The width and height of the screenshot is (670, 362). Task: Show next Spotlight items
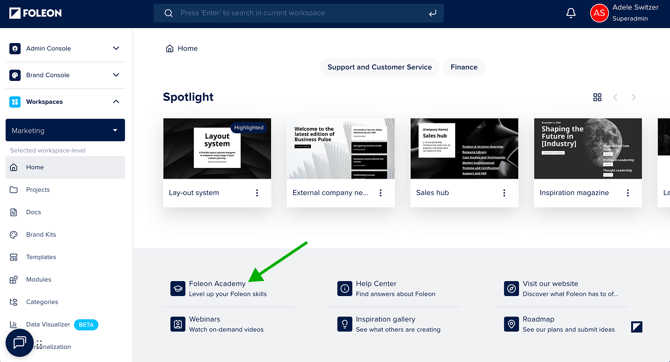pos(634,97)
